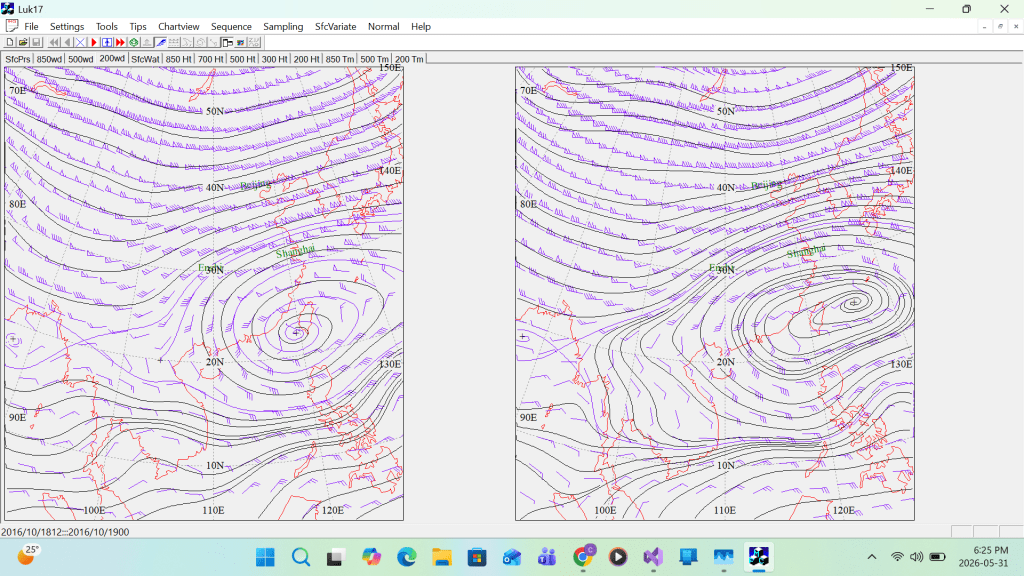
Task: Open the volume control in system tray
Action: [x=917, y=557]
